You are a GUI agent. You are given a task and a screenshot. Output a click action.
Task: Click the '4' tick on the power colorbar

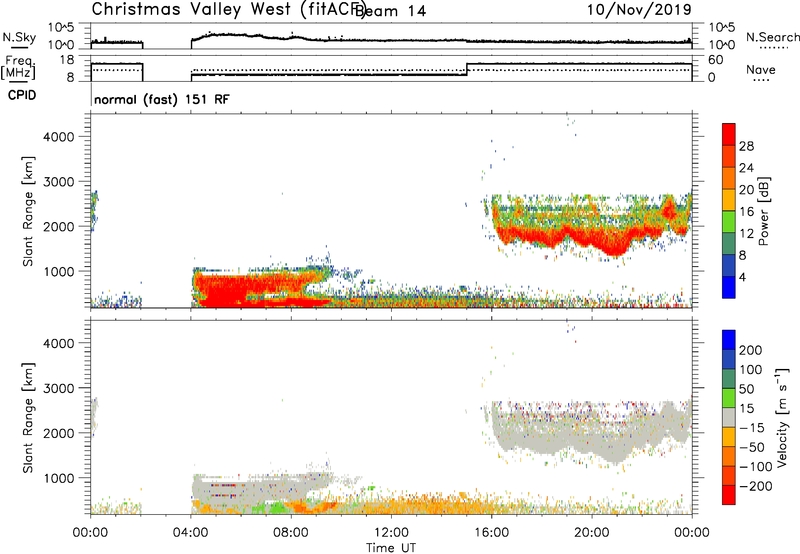[742, 277]
